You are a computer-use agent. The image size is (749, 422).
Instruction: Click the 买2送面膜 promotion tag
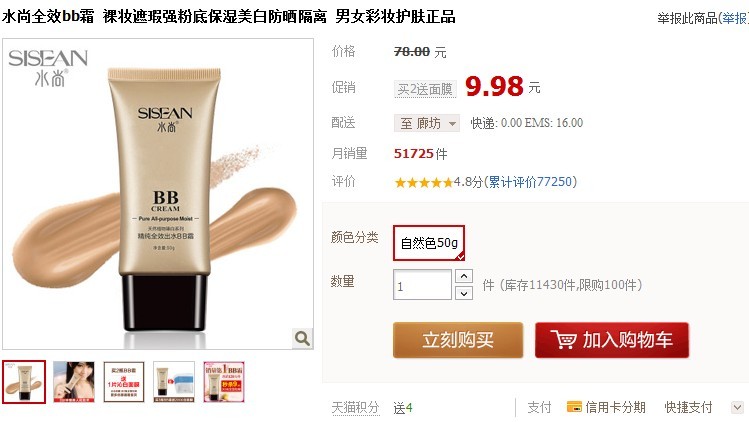pyautogui.click(x=425, y=89)
